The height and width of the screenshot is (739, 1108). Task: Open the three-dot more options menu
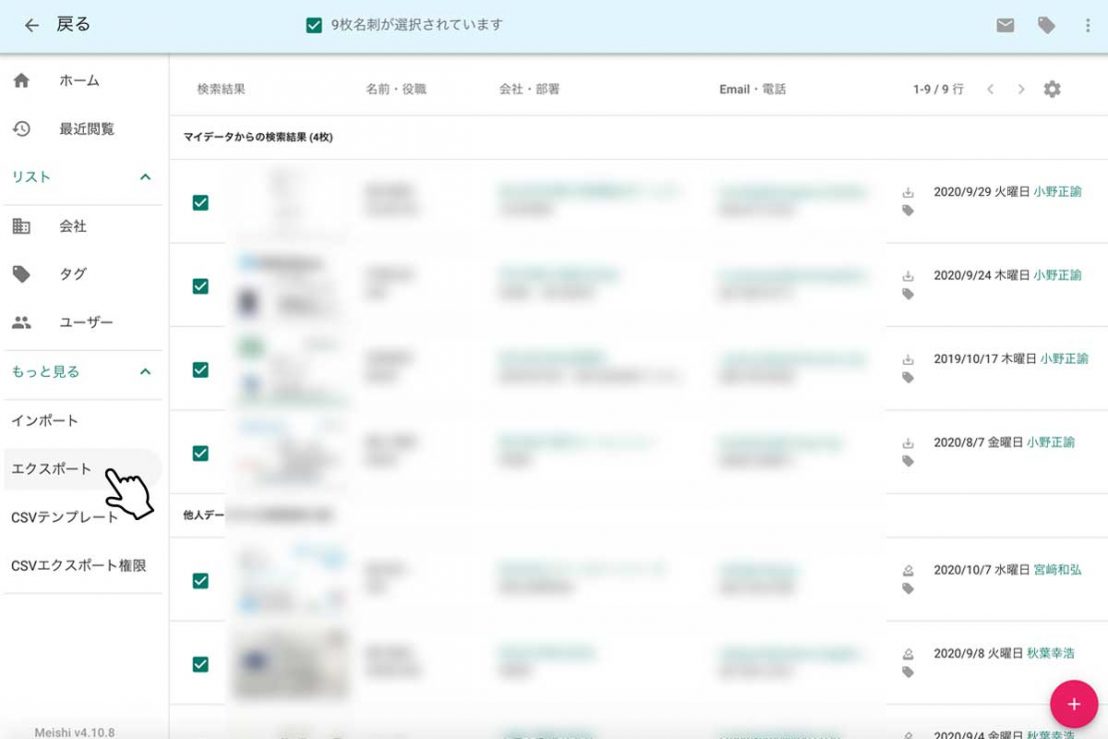1087,26
